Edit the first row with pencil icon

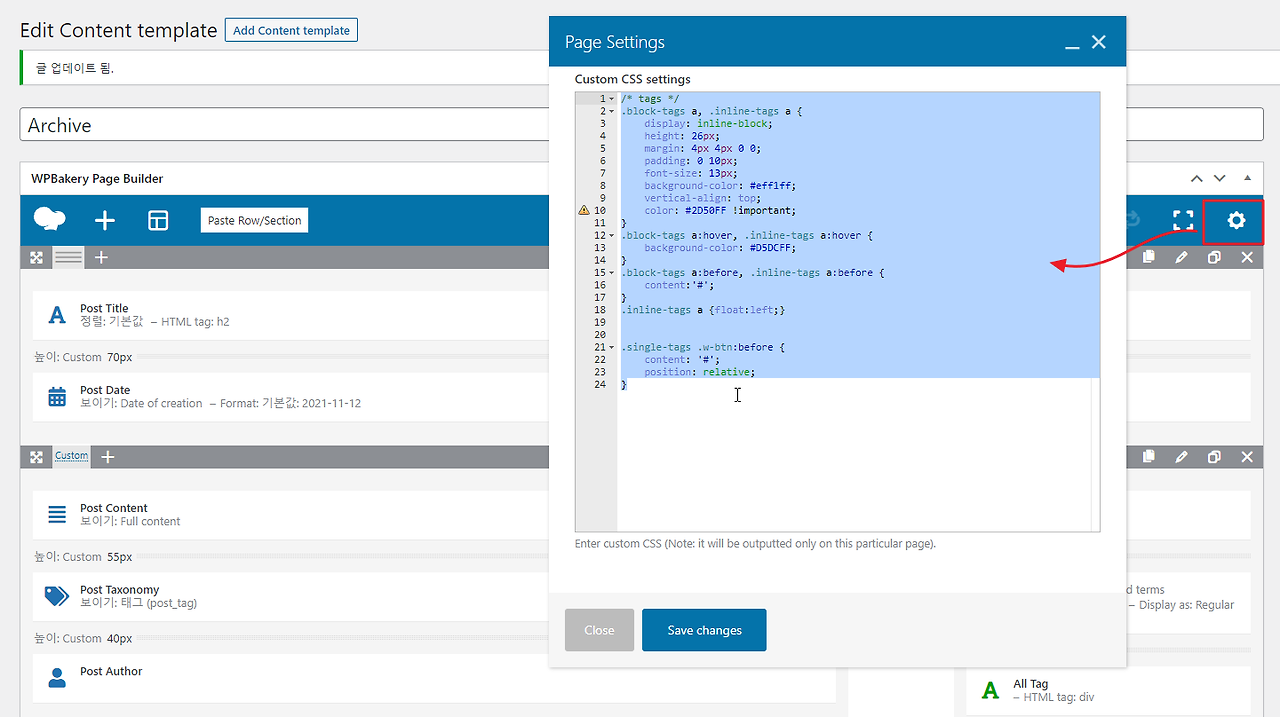point(1181,258)
